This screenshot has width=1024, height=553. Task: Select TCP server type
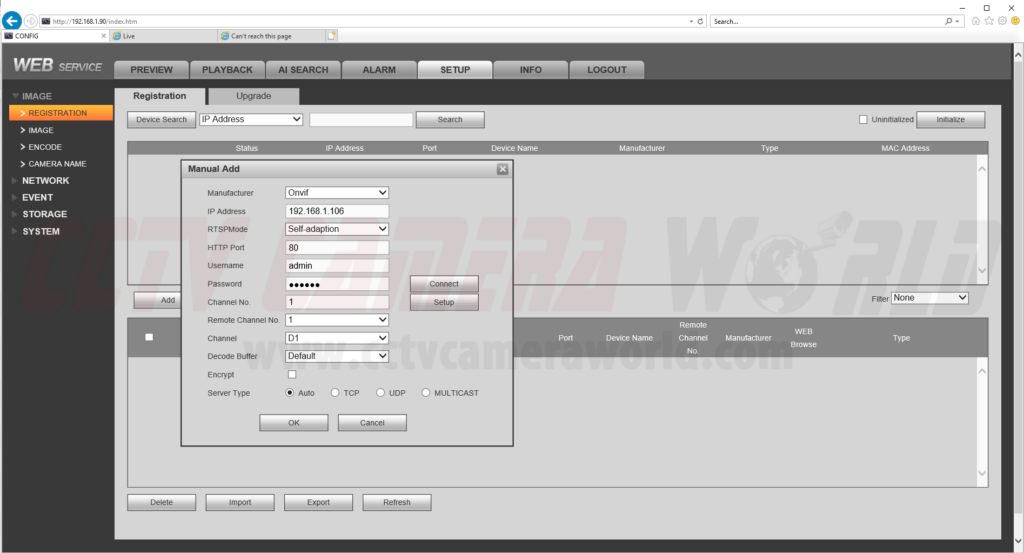click(336, 393)
